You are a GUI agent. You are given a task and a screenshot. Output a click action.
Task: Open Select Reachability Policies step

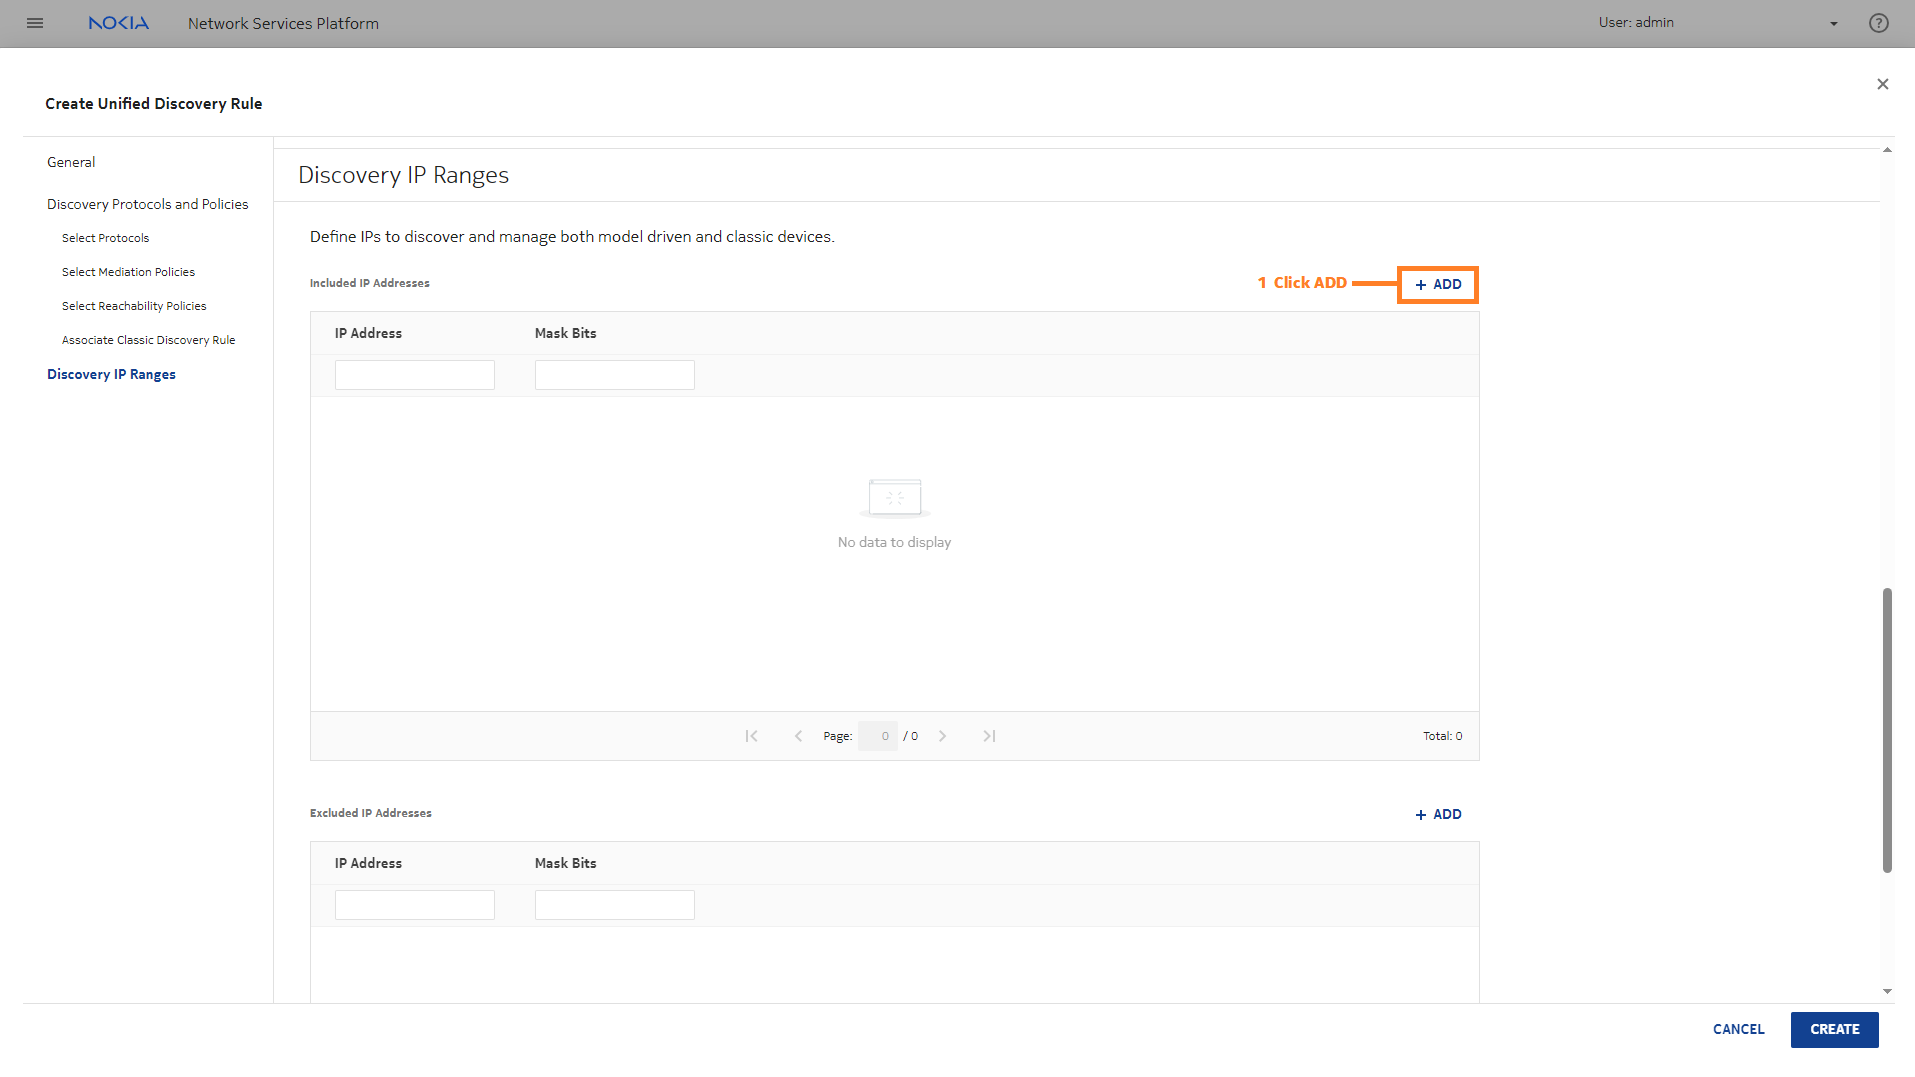tap(134, 306)
